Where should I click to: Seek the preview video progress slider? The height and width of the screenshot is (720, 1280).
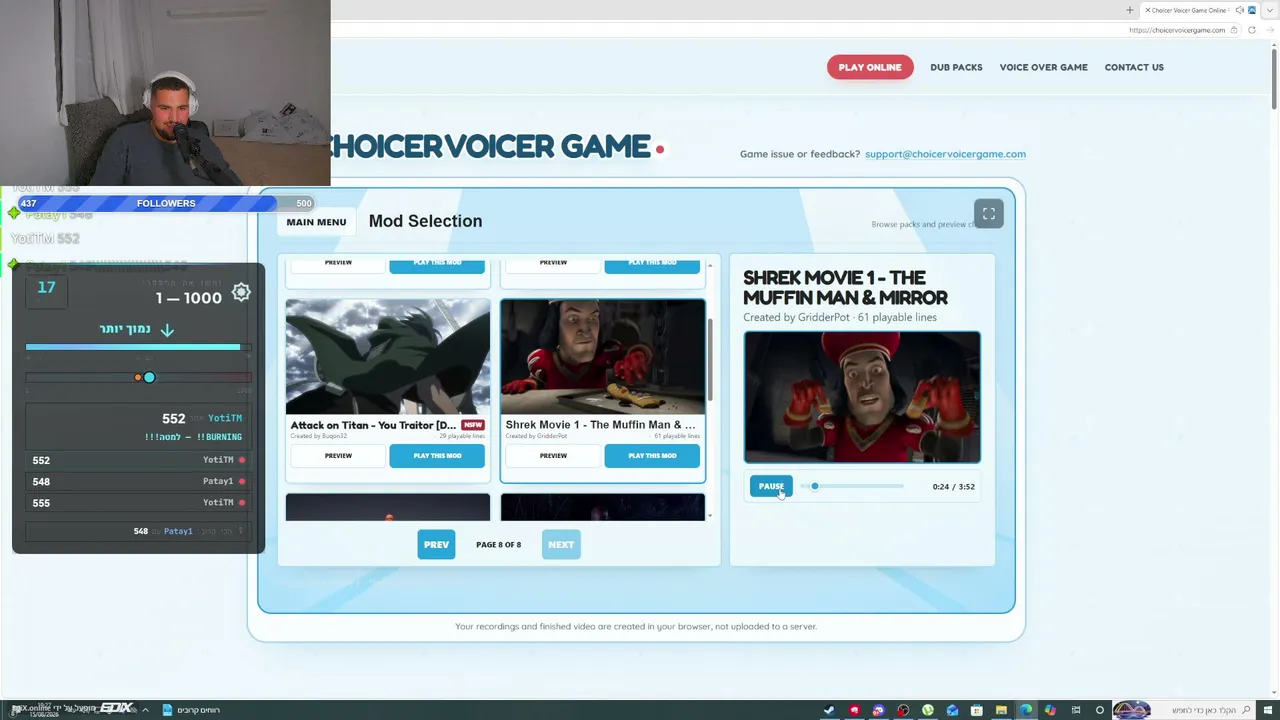coord(852,486)
